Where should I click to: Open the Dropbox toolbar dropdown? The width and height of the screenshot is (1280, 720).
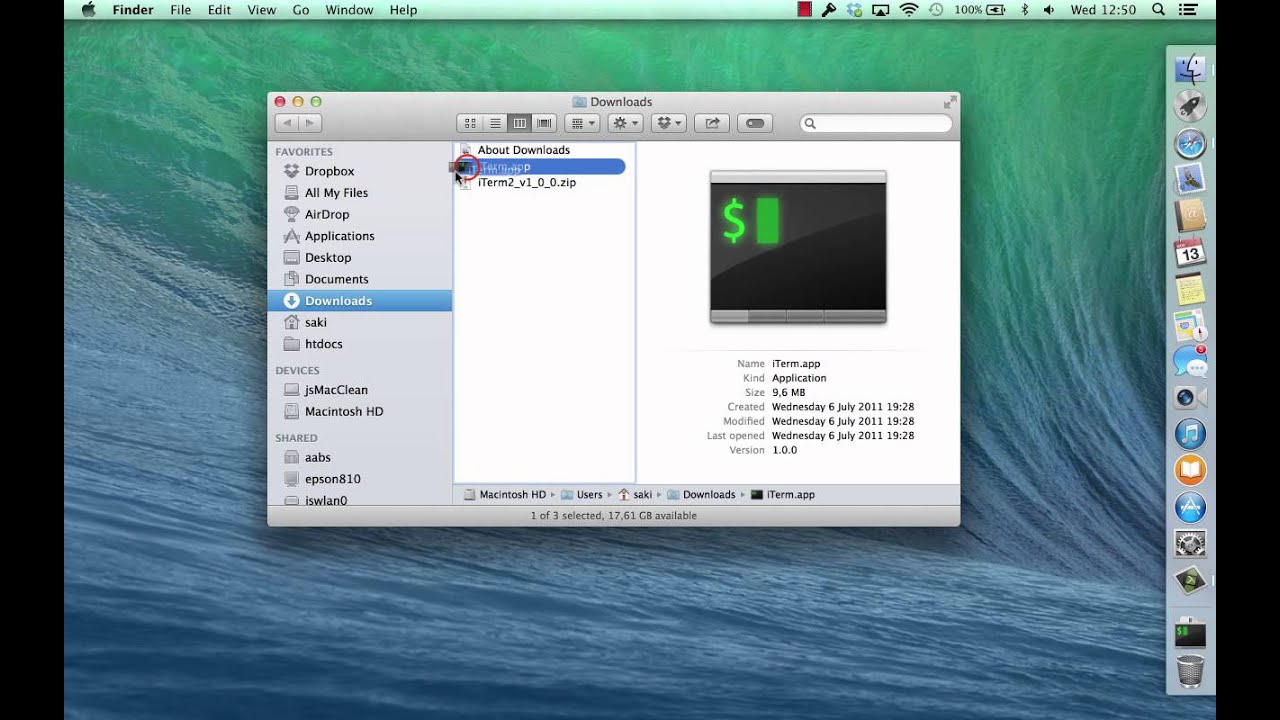click(668, 123)
